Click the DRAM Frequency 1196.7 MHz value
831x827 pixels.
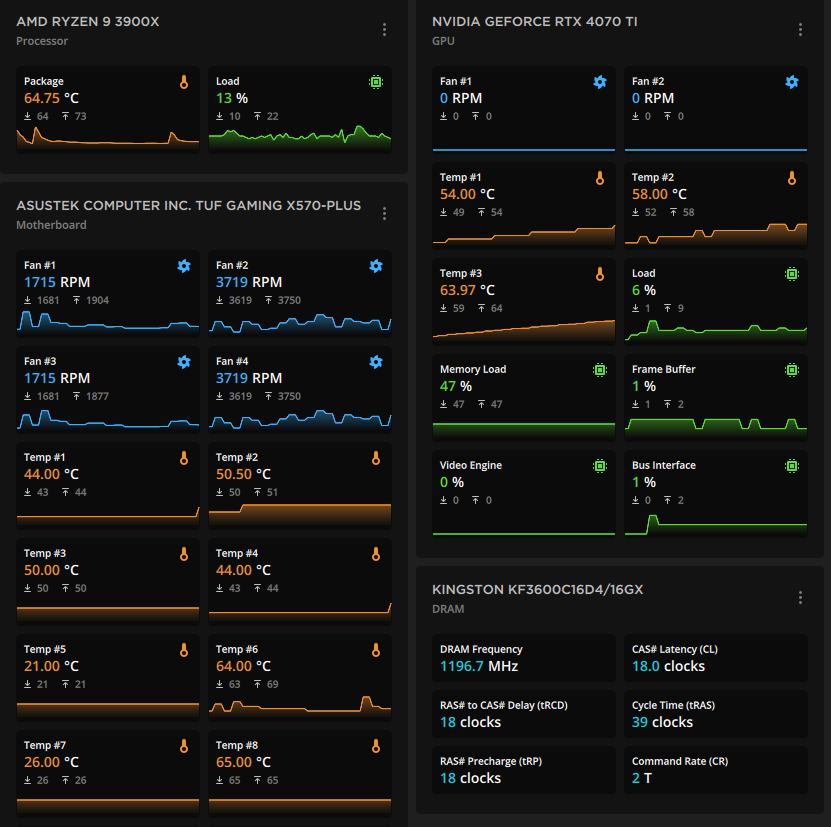click(479, 666)
